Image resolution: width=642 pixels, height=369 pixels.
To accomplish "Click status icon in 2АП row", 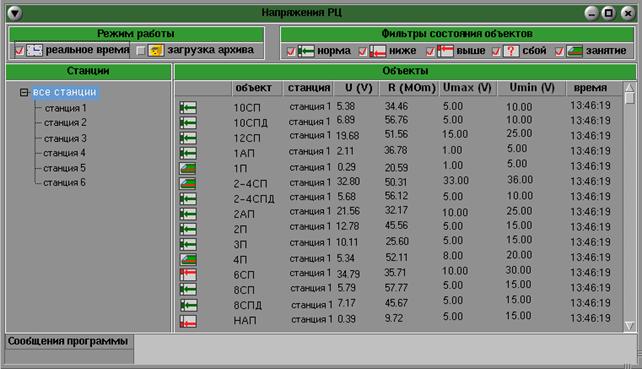I will pos(188,214).
